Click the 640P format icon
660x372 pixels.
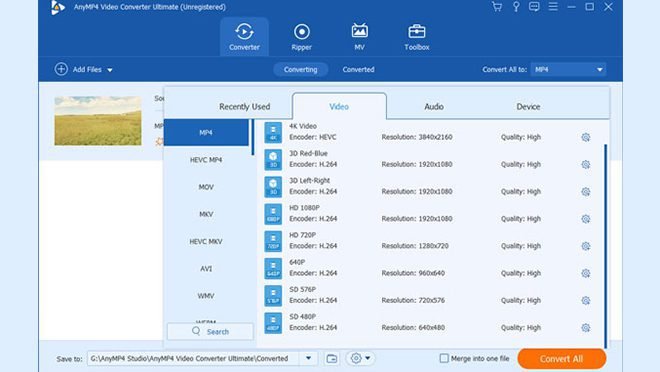coord(273,268)
